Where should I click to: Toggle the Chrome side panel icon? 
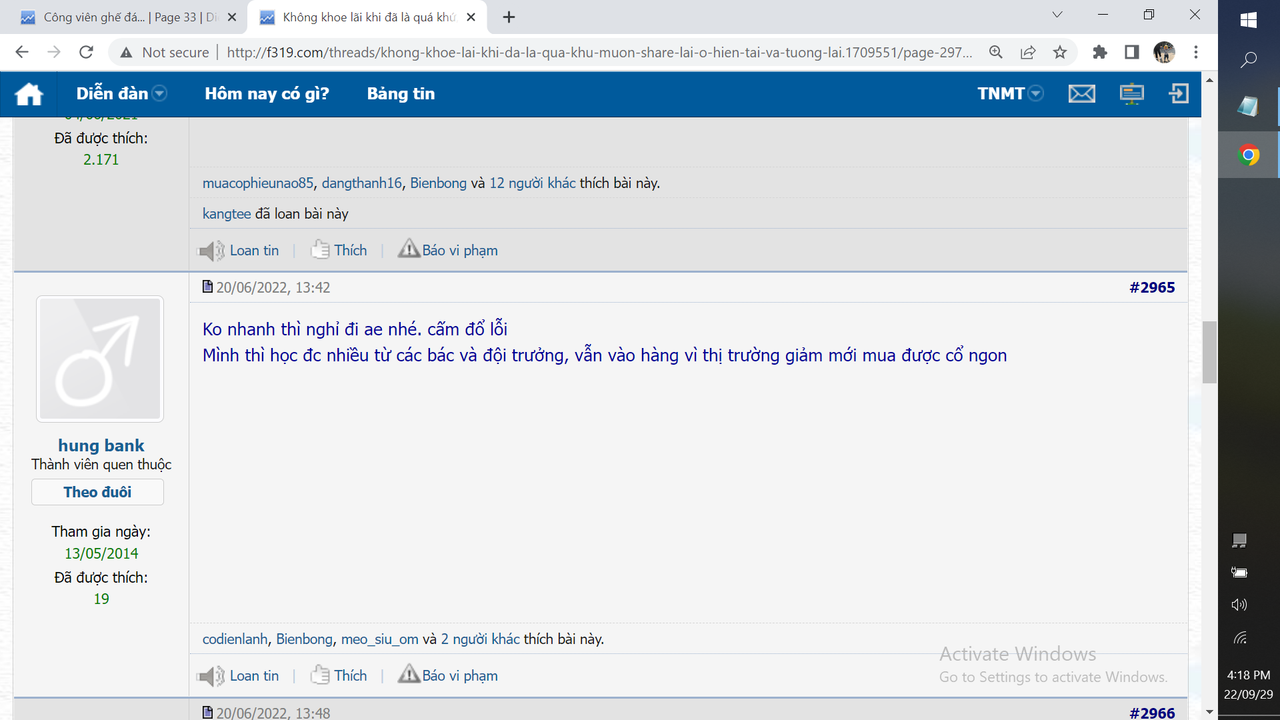1132,52
